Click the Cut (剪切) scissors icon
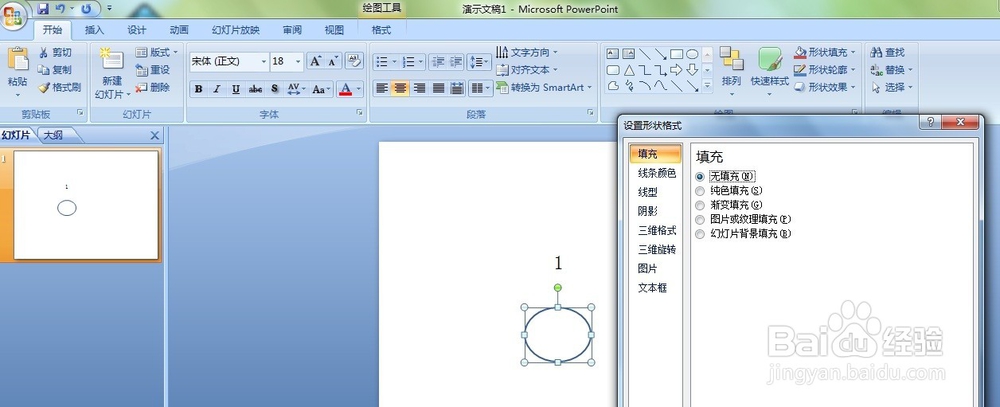 pos(43,53)
